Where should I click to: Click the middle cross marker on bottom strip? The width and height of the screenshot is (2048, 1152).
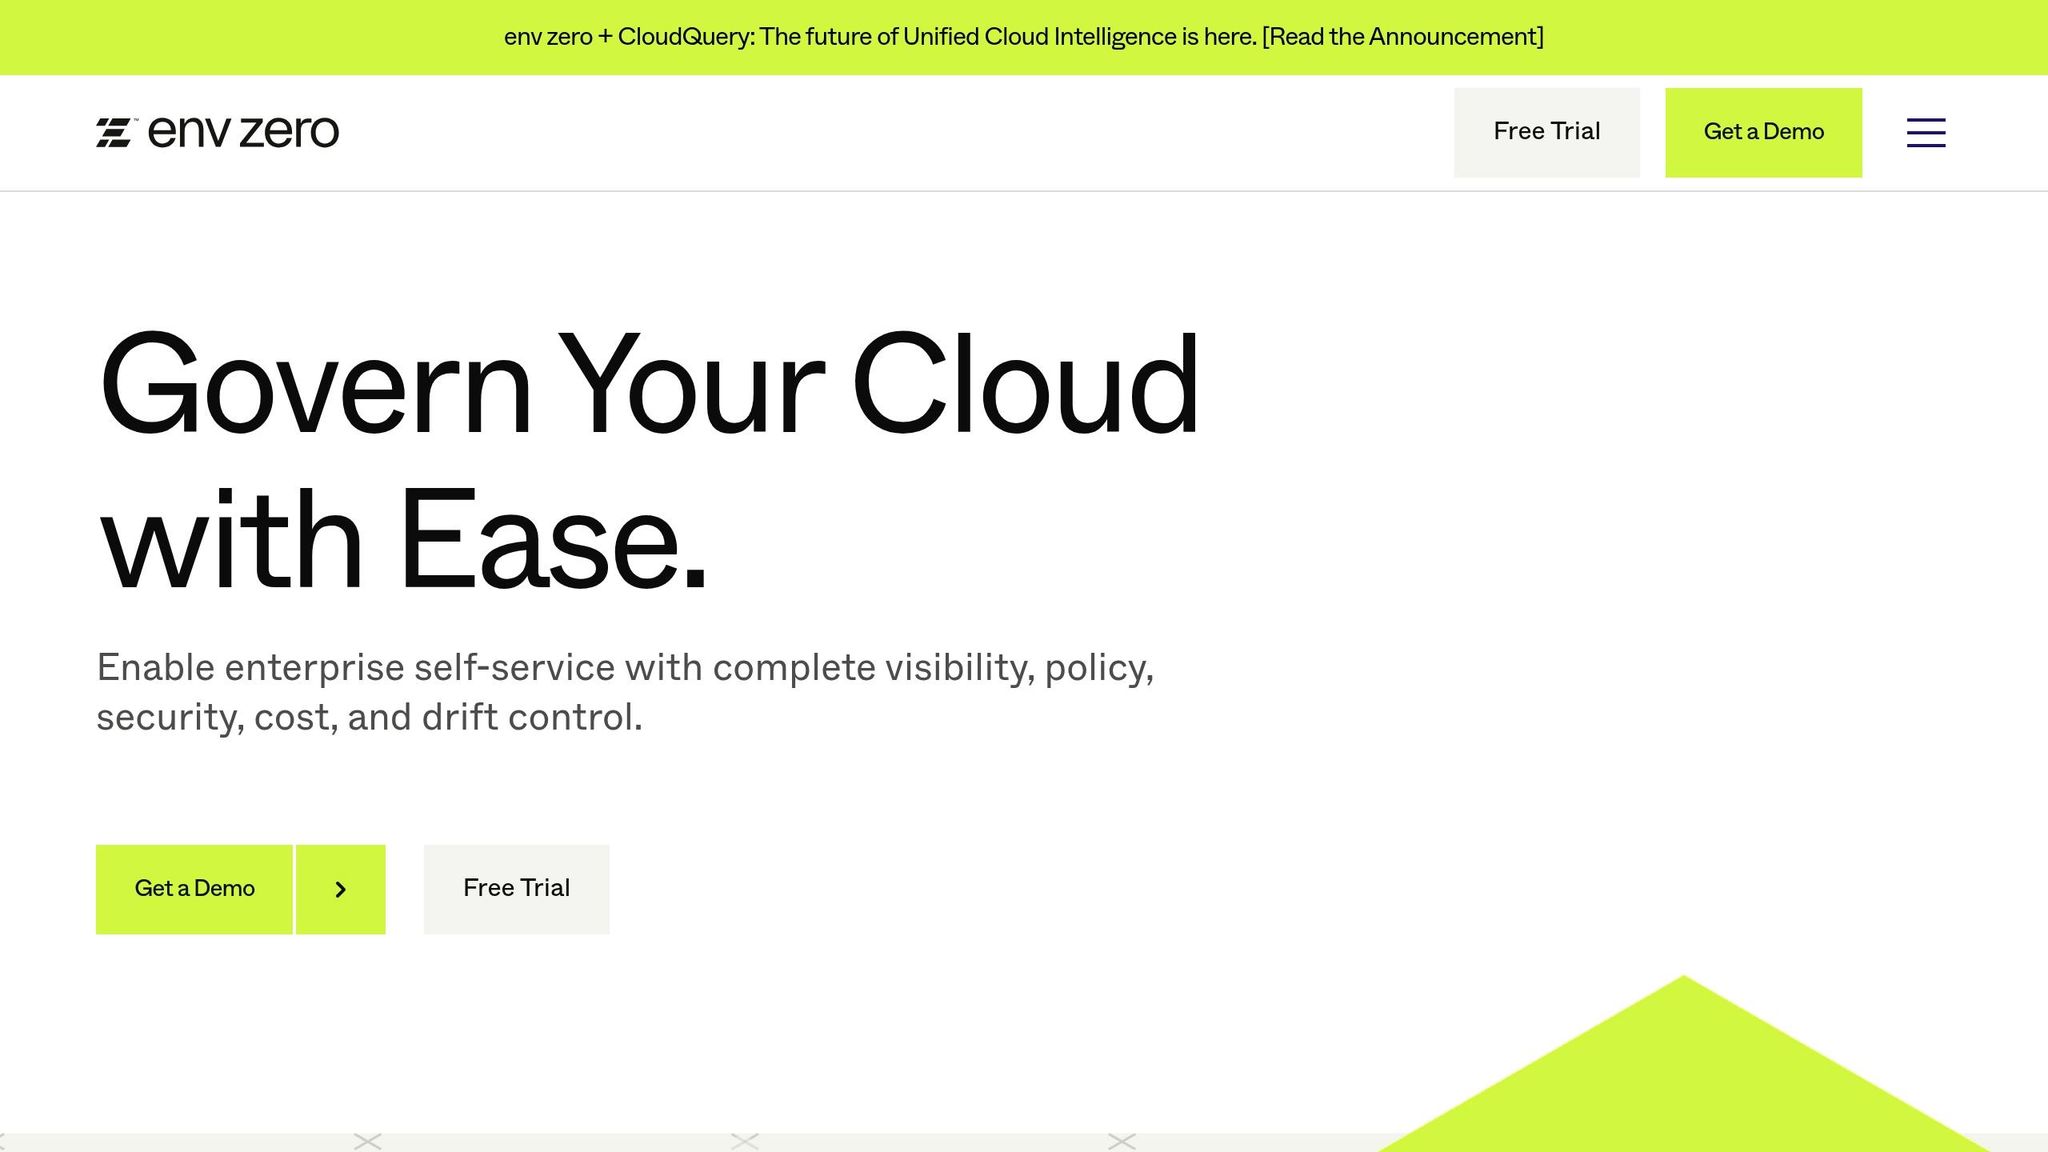(x=745, y=1141)
